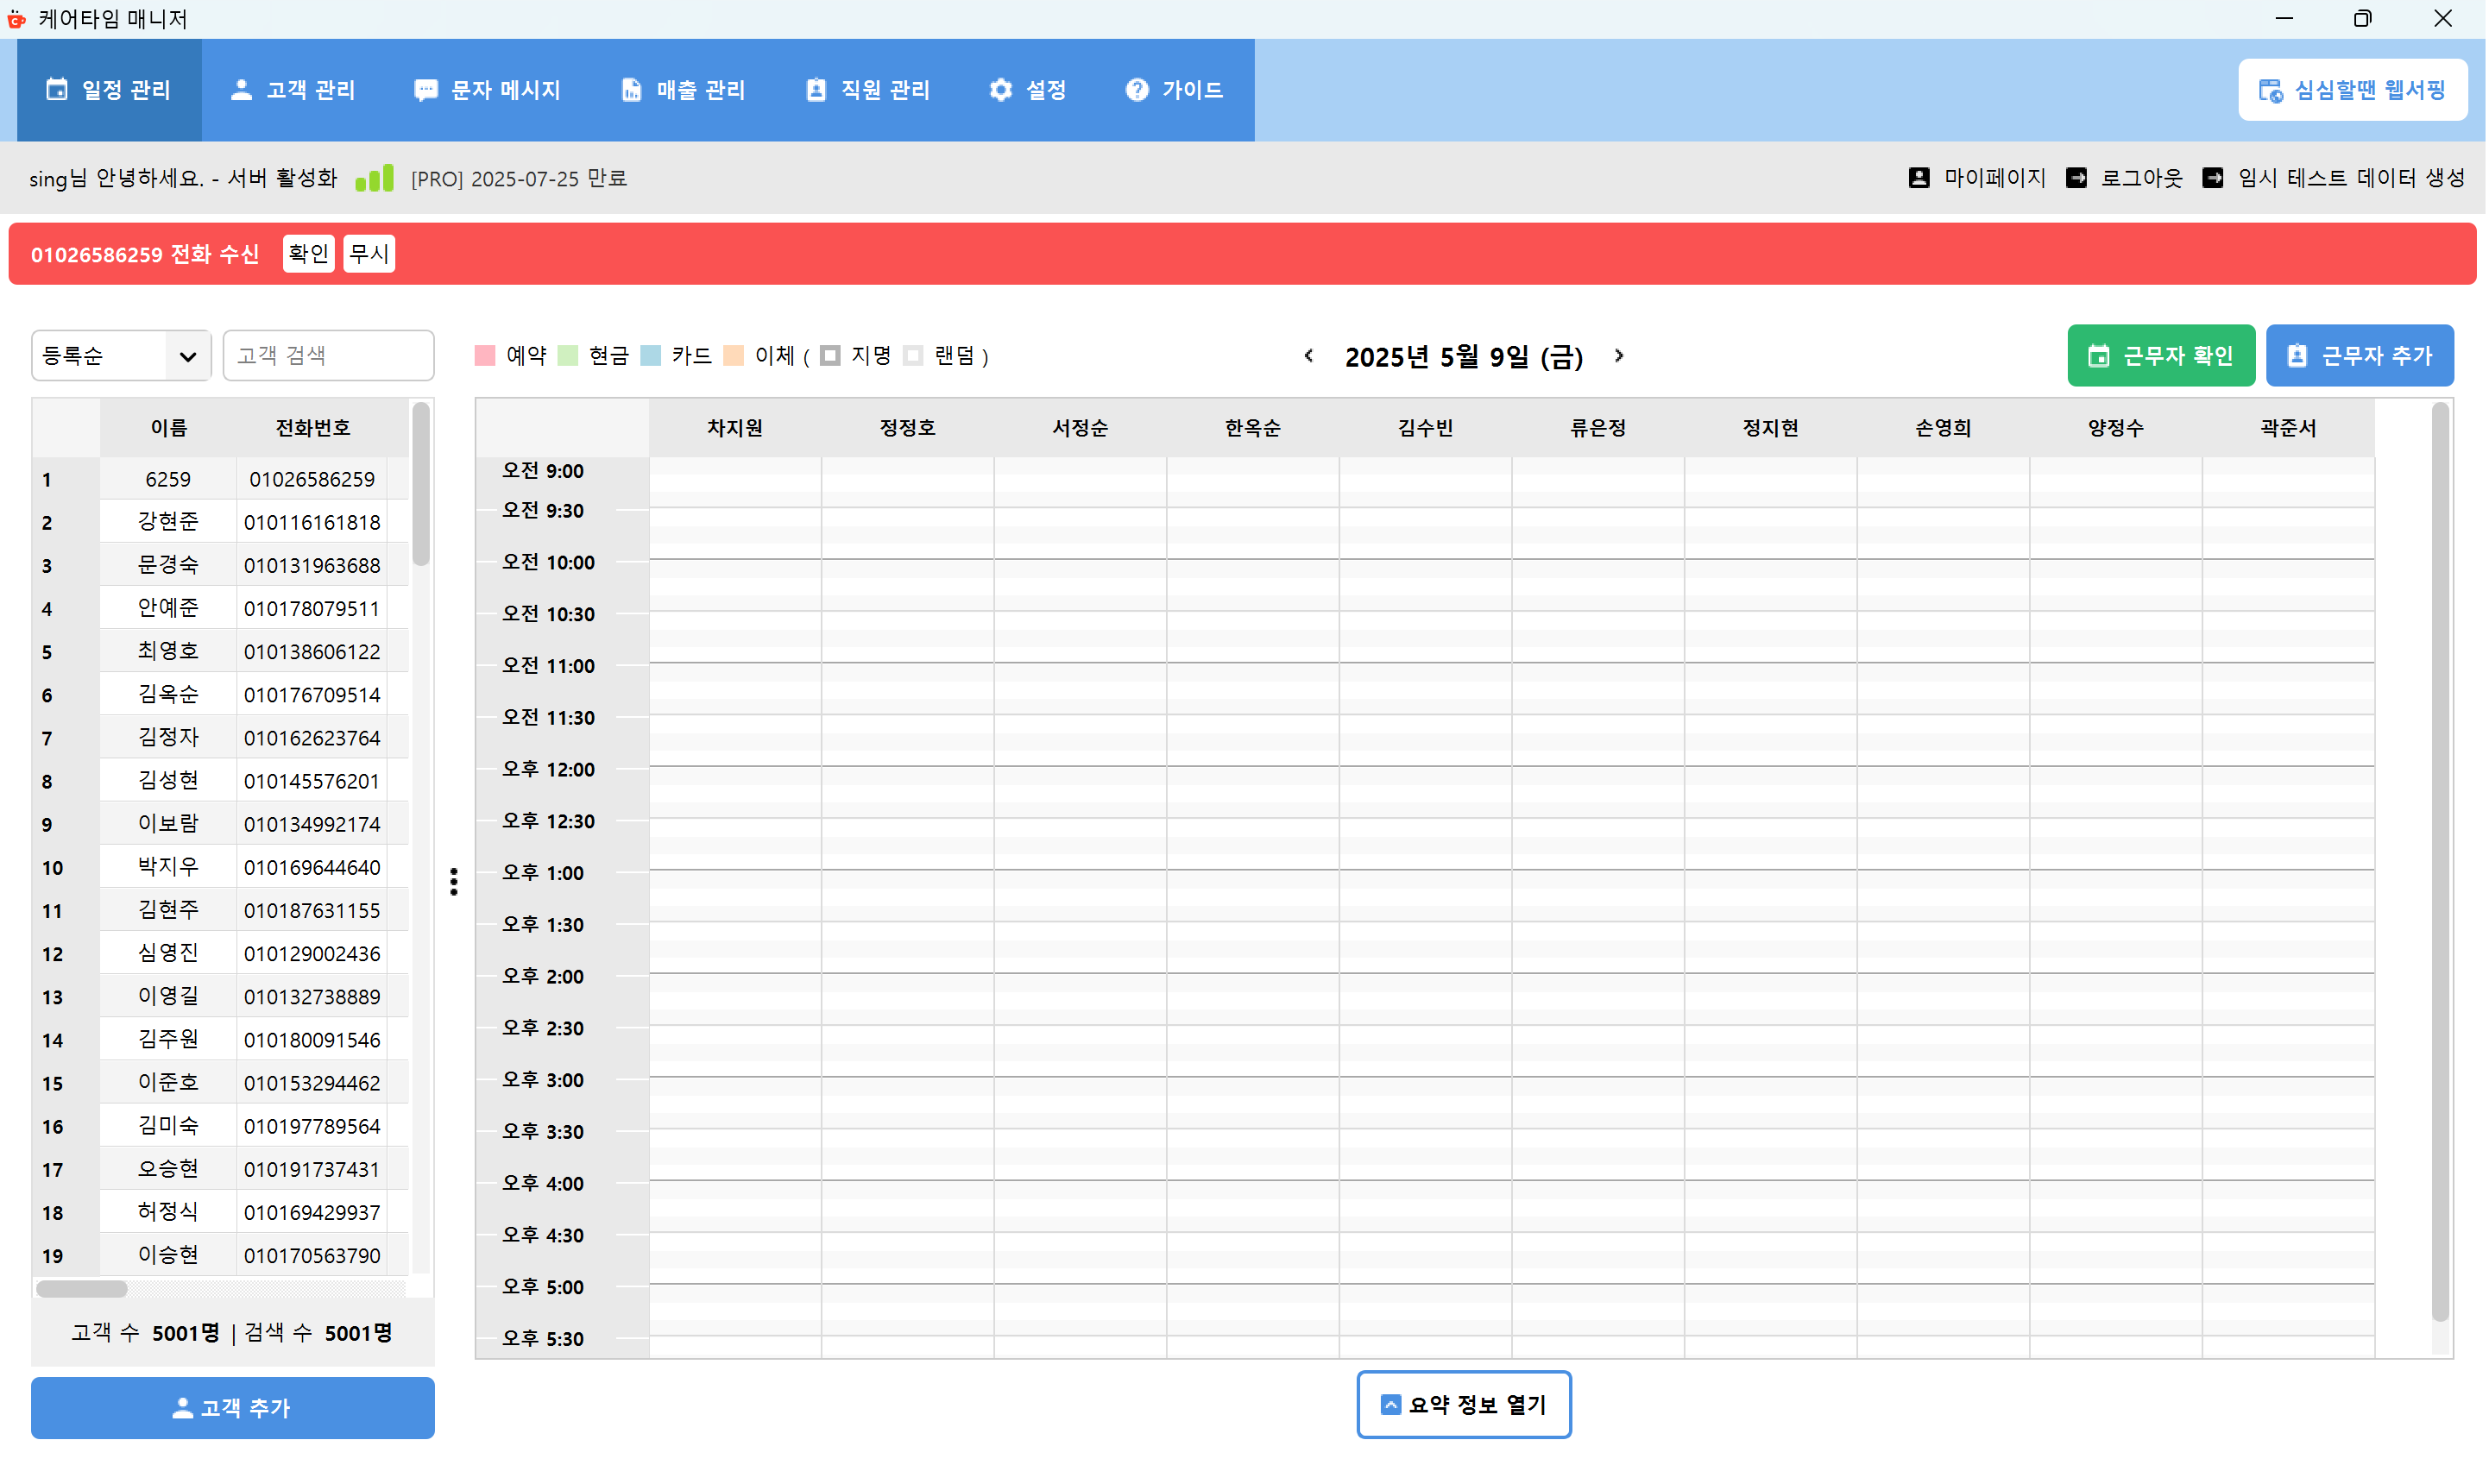Switch to 고객 관리 tab
The height and width of the screenshot is (1484, 2489).
294,90
